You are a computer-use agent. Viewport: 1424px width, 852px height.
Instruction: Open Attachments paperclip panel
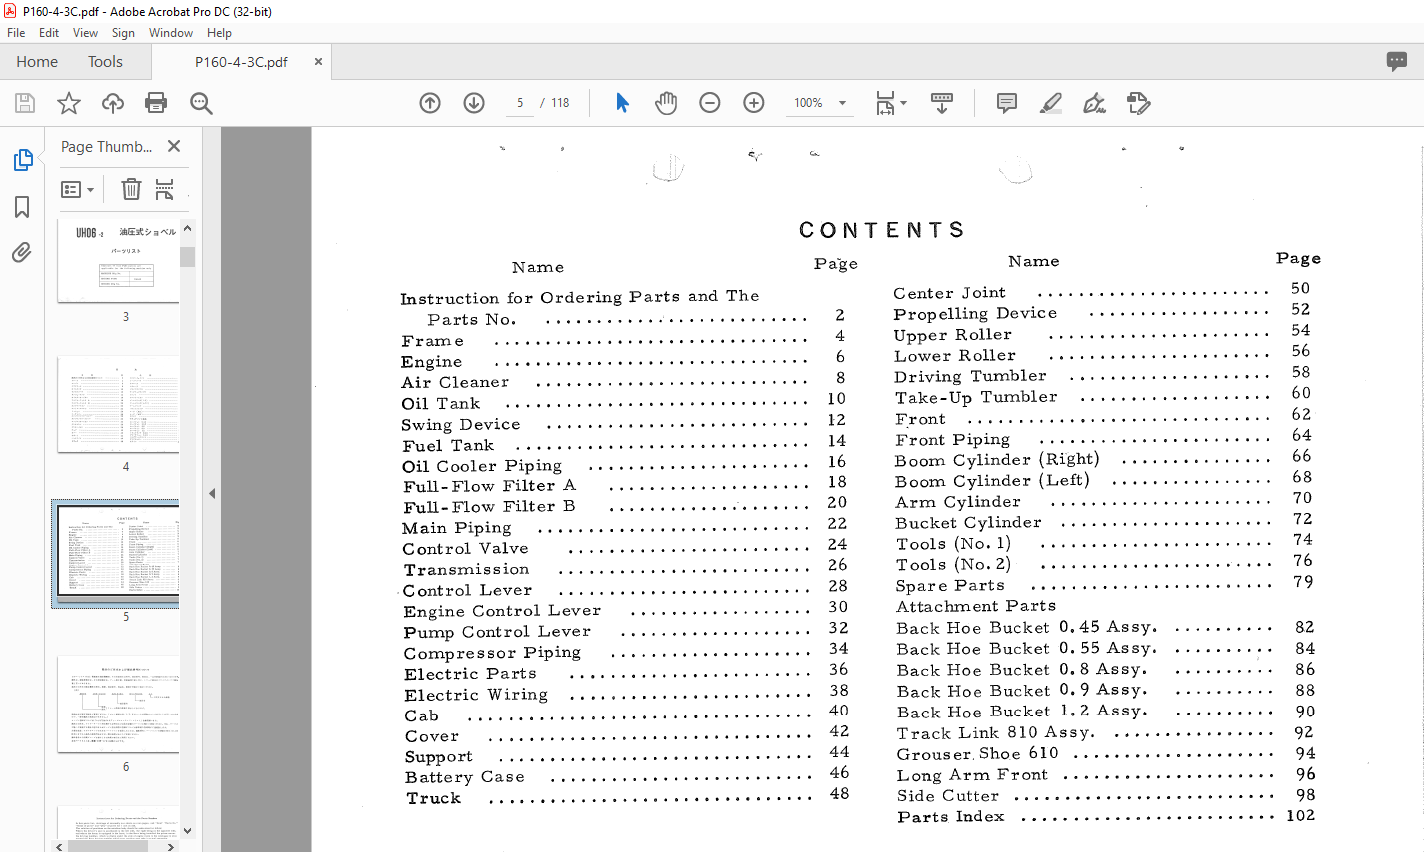[x=22, y=253]
